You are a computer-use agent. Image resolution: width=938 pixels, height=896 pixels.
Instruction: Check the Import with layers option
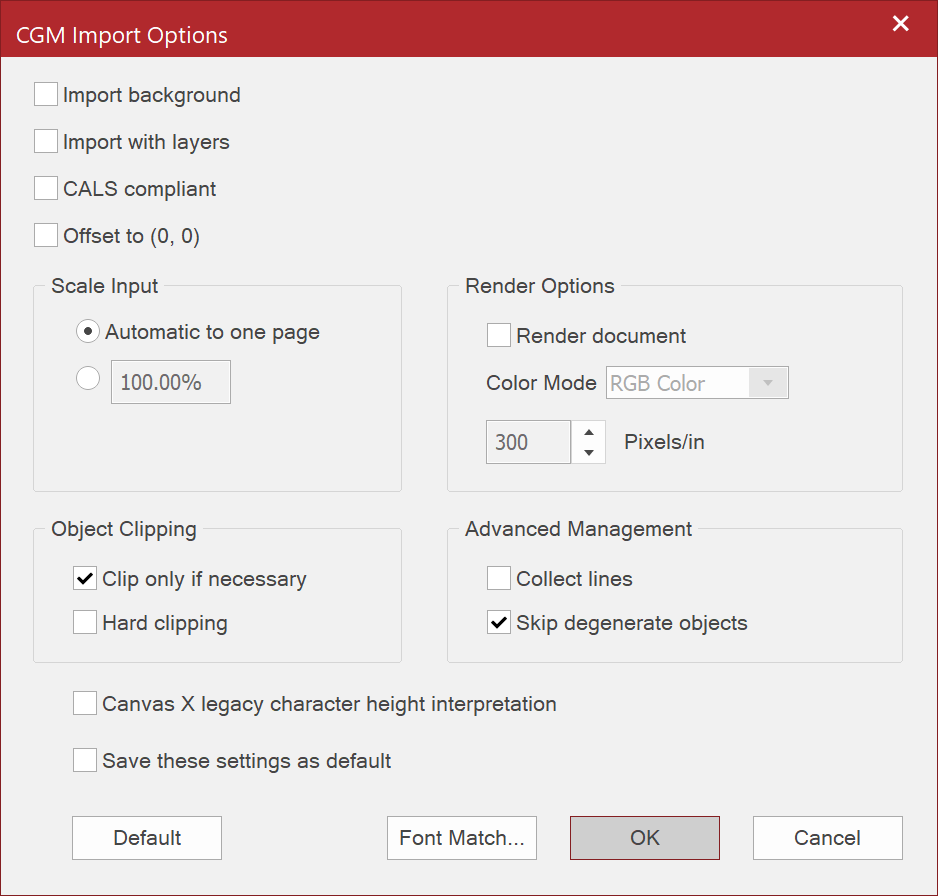tap(46, 142)
